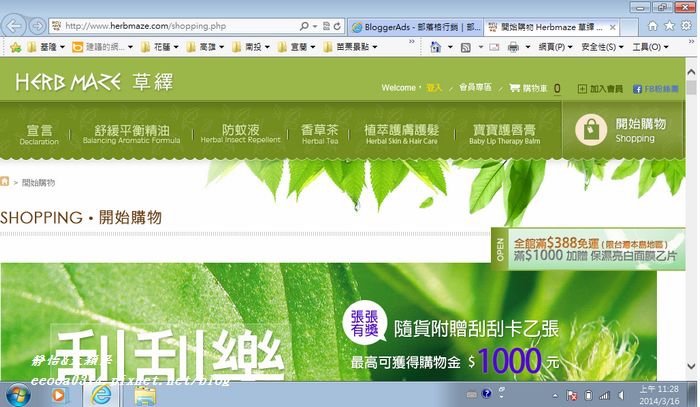Viewport: 700px width, 407px height.
Task: Click the Facebook fan page icon
Action: point(638,89)
